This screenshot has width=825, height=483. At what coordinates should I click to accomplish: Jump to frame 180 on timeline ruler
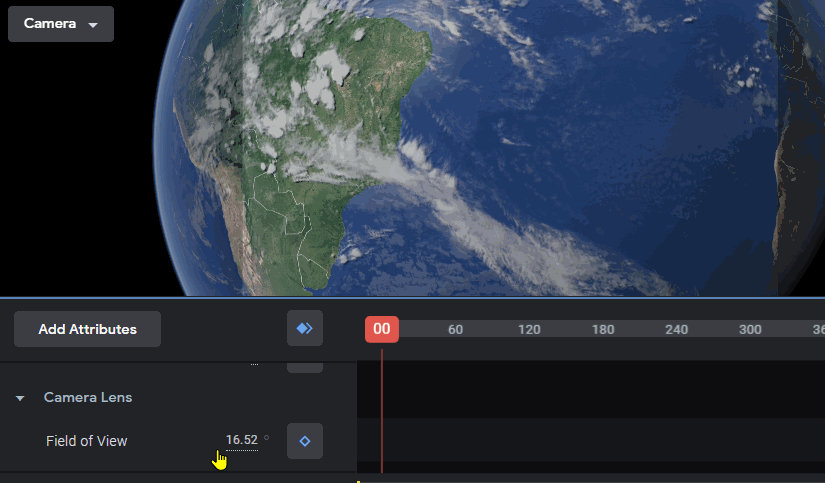coord(602,329)
